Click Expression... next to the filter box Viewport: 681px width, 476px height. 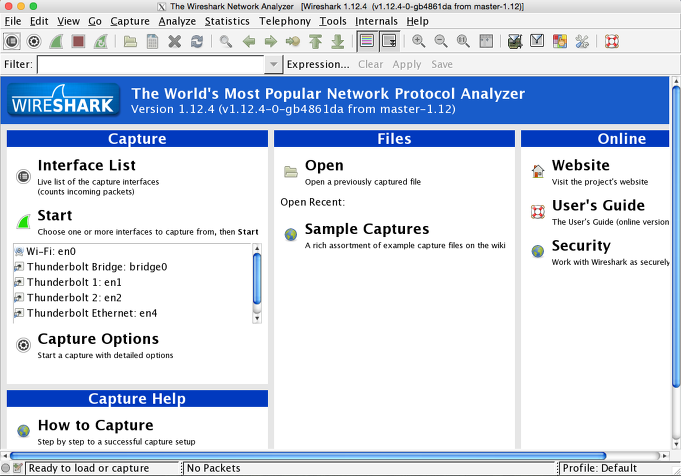click(x=318, y=64)
